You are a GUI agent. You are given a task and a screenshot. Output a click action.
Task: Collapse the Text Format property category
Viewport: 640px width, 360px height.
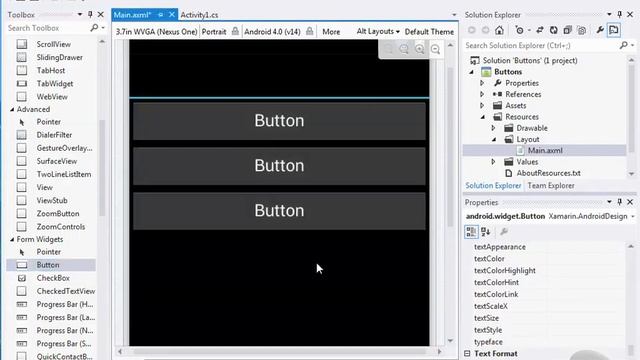tap(467, 353)
